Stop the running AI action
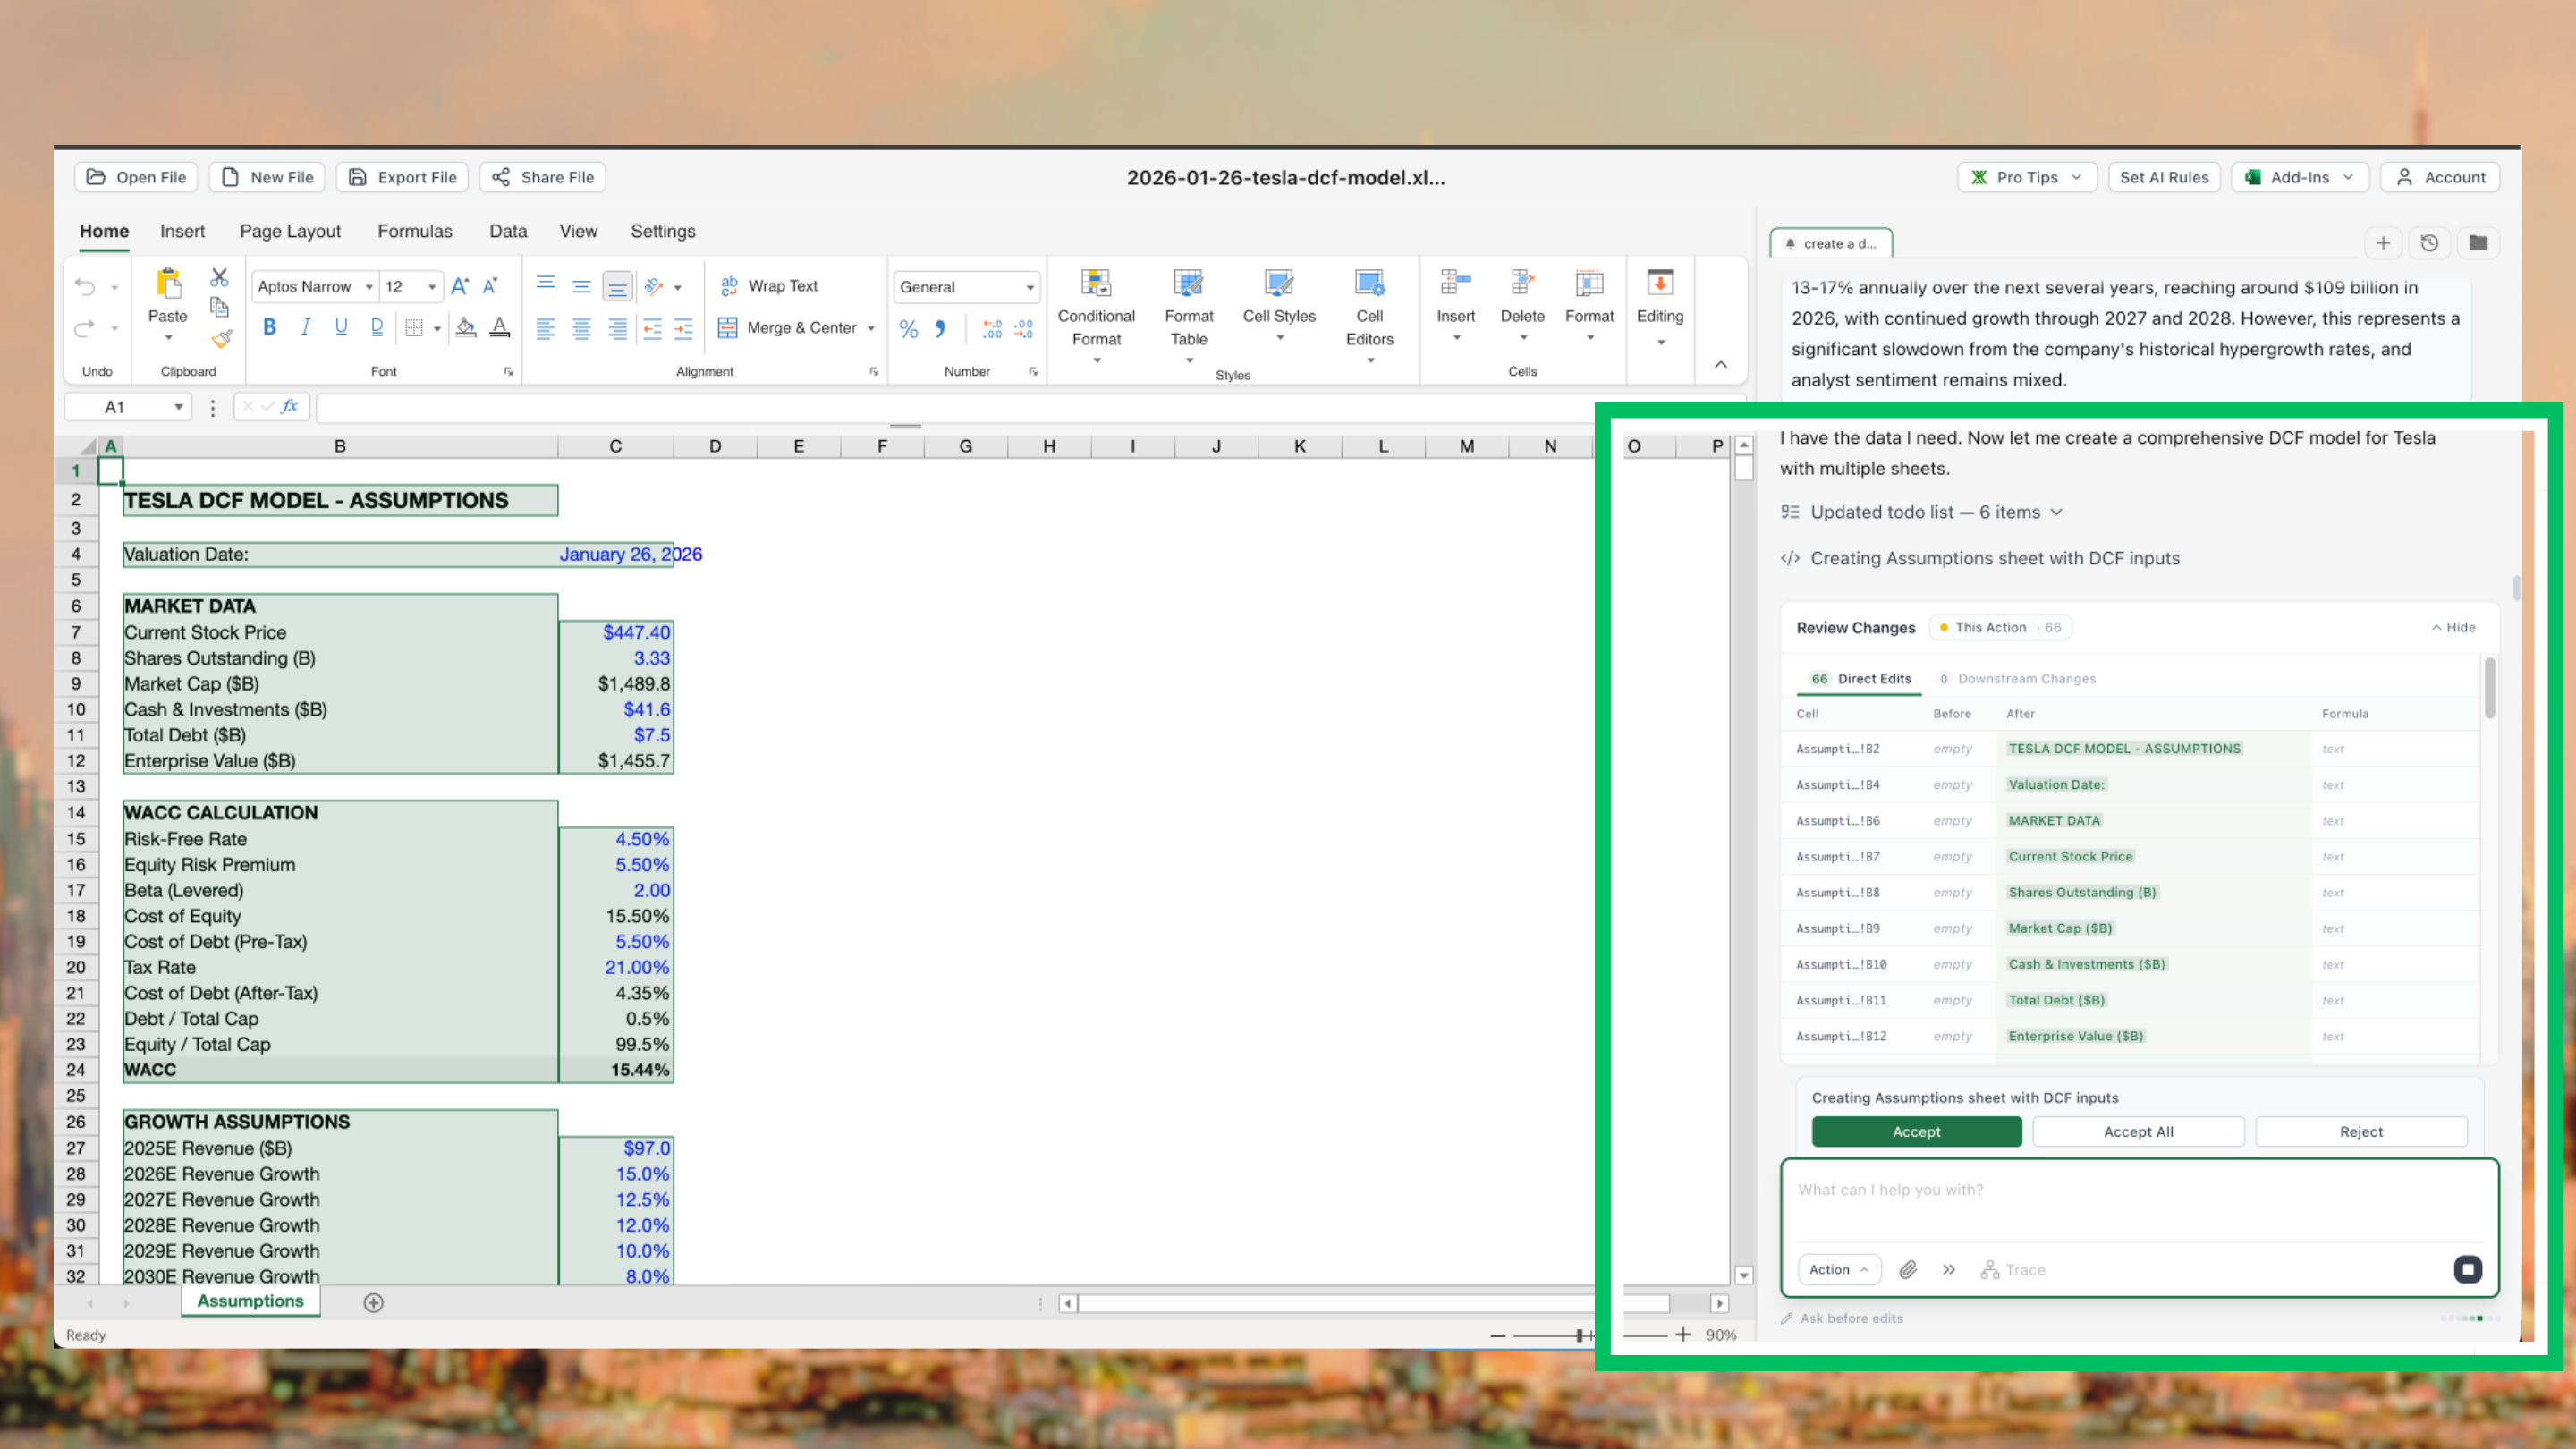2576x1449 pixels. coord(2467,1269)
